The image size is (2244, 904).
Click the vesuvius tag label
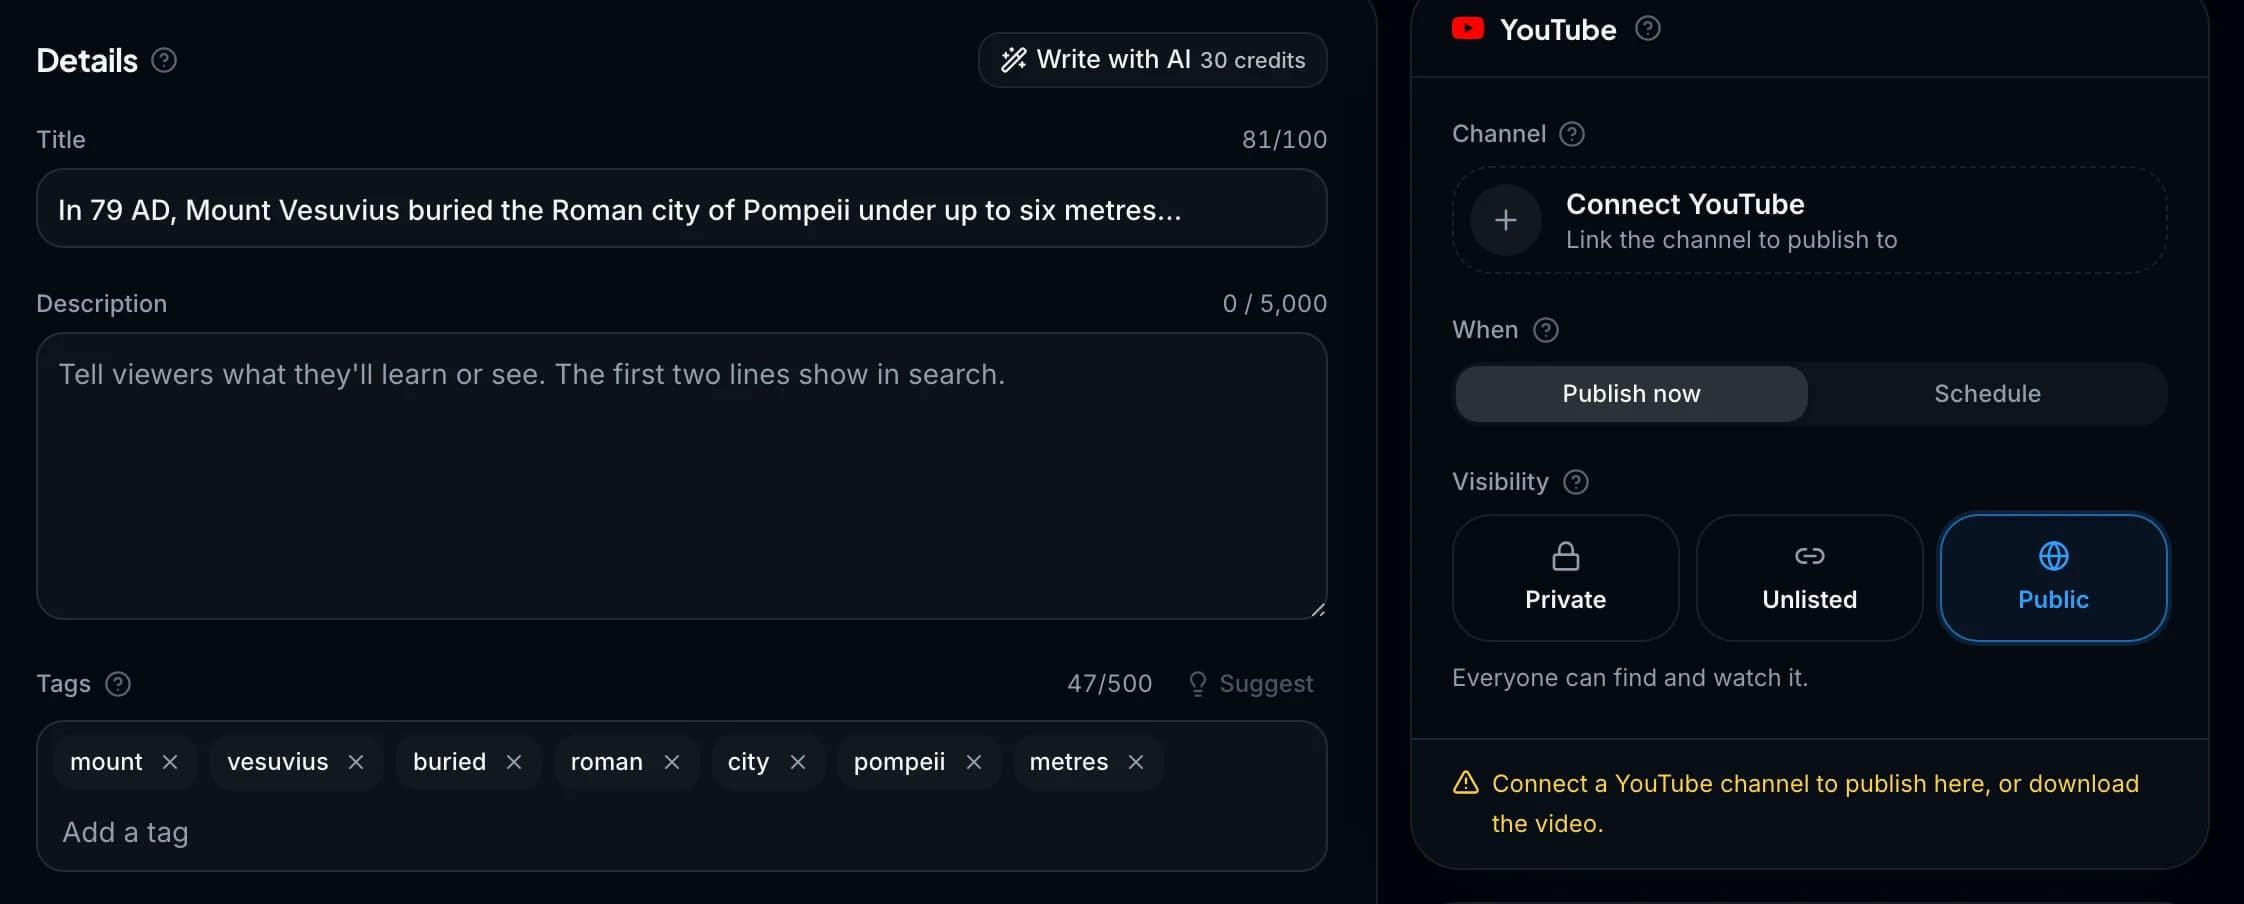click(x=277, y=762)
